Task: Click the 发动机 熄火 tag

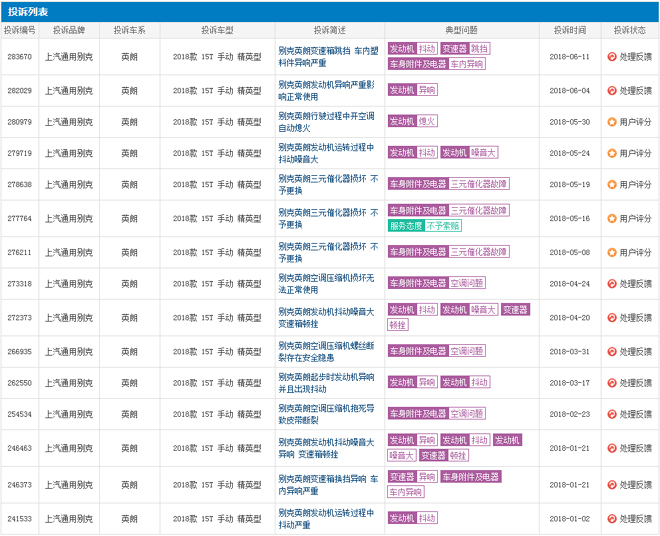Action: (x=412, y=121)
